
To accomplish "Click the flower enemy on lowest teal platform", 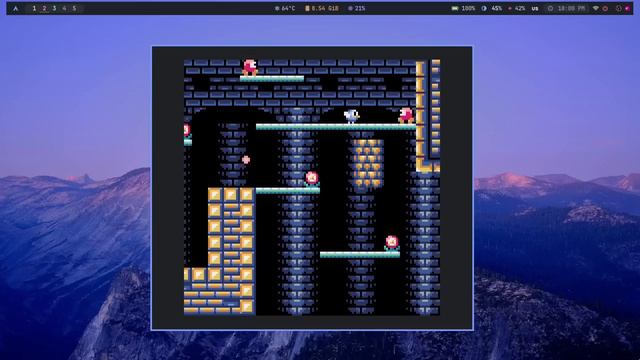I will point(391,243).
